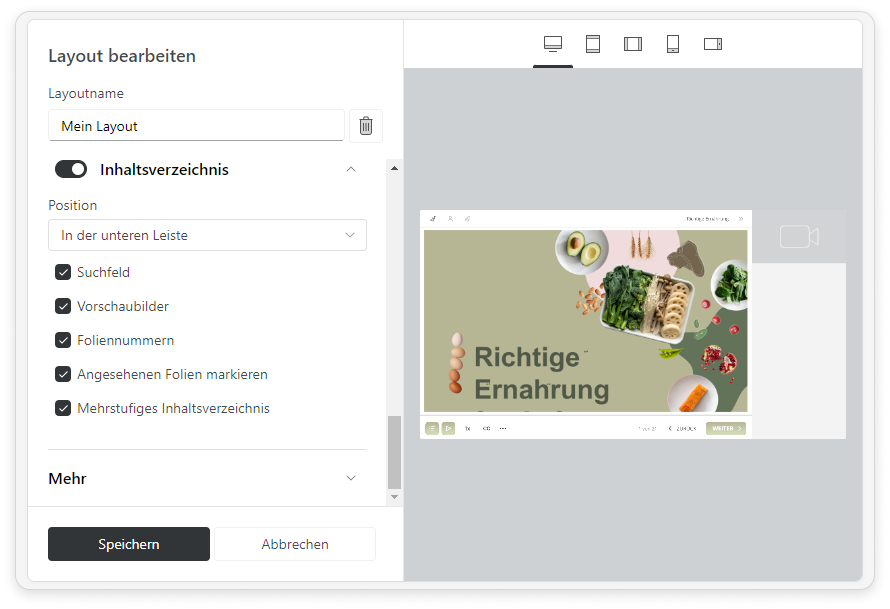Screen dimensions: 890x609
Task: Uncheck the Vorschaubilder checkbox
Action: coord(63,306)
